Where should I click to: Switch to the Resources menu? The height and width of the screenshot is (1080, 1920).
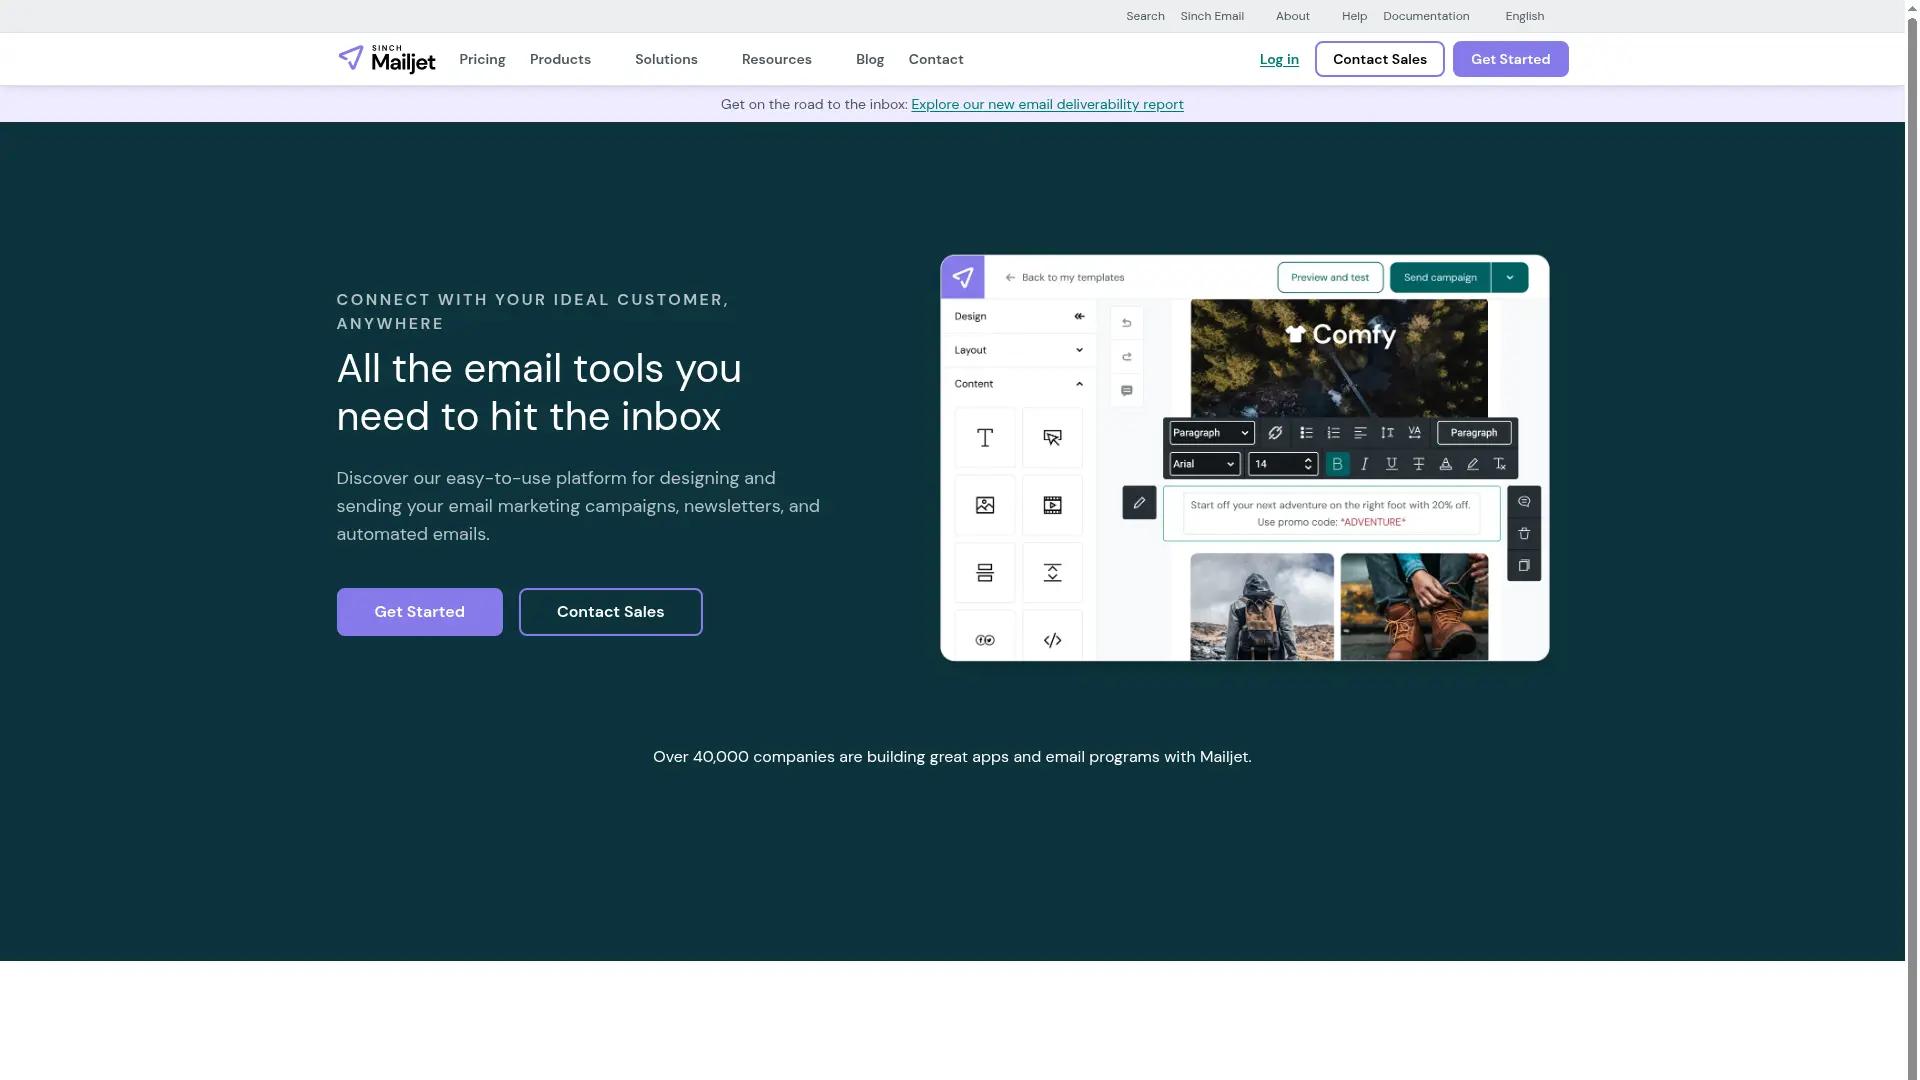tap(777, 59)
